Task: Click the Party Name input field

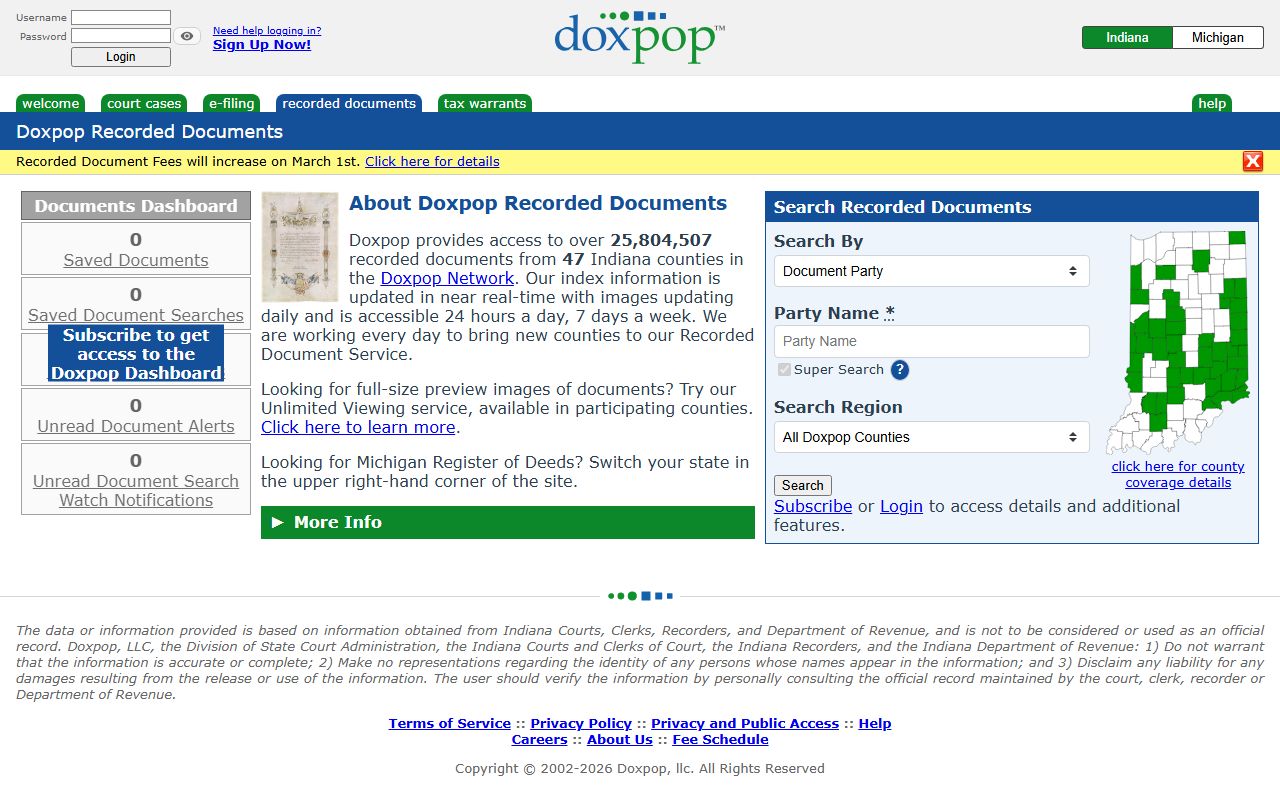Action: coord(931,341)
